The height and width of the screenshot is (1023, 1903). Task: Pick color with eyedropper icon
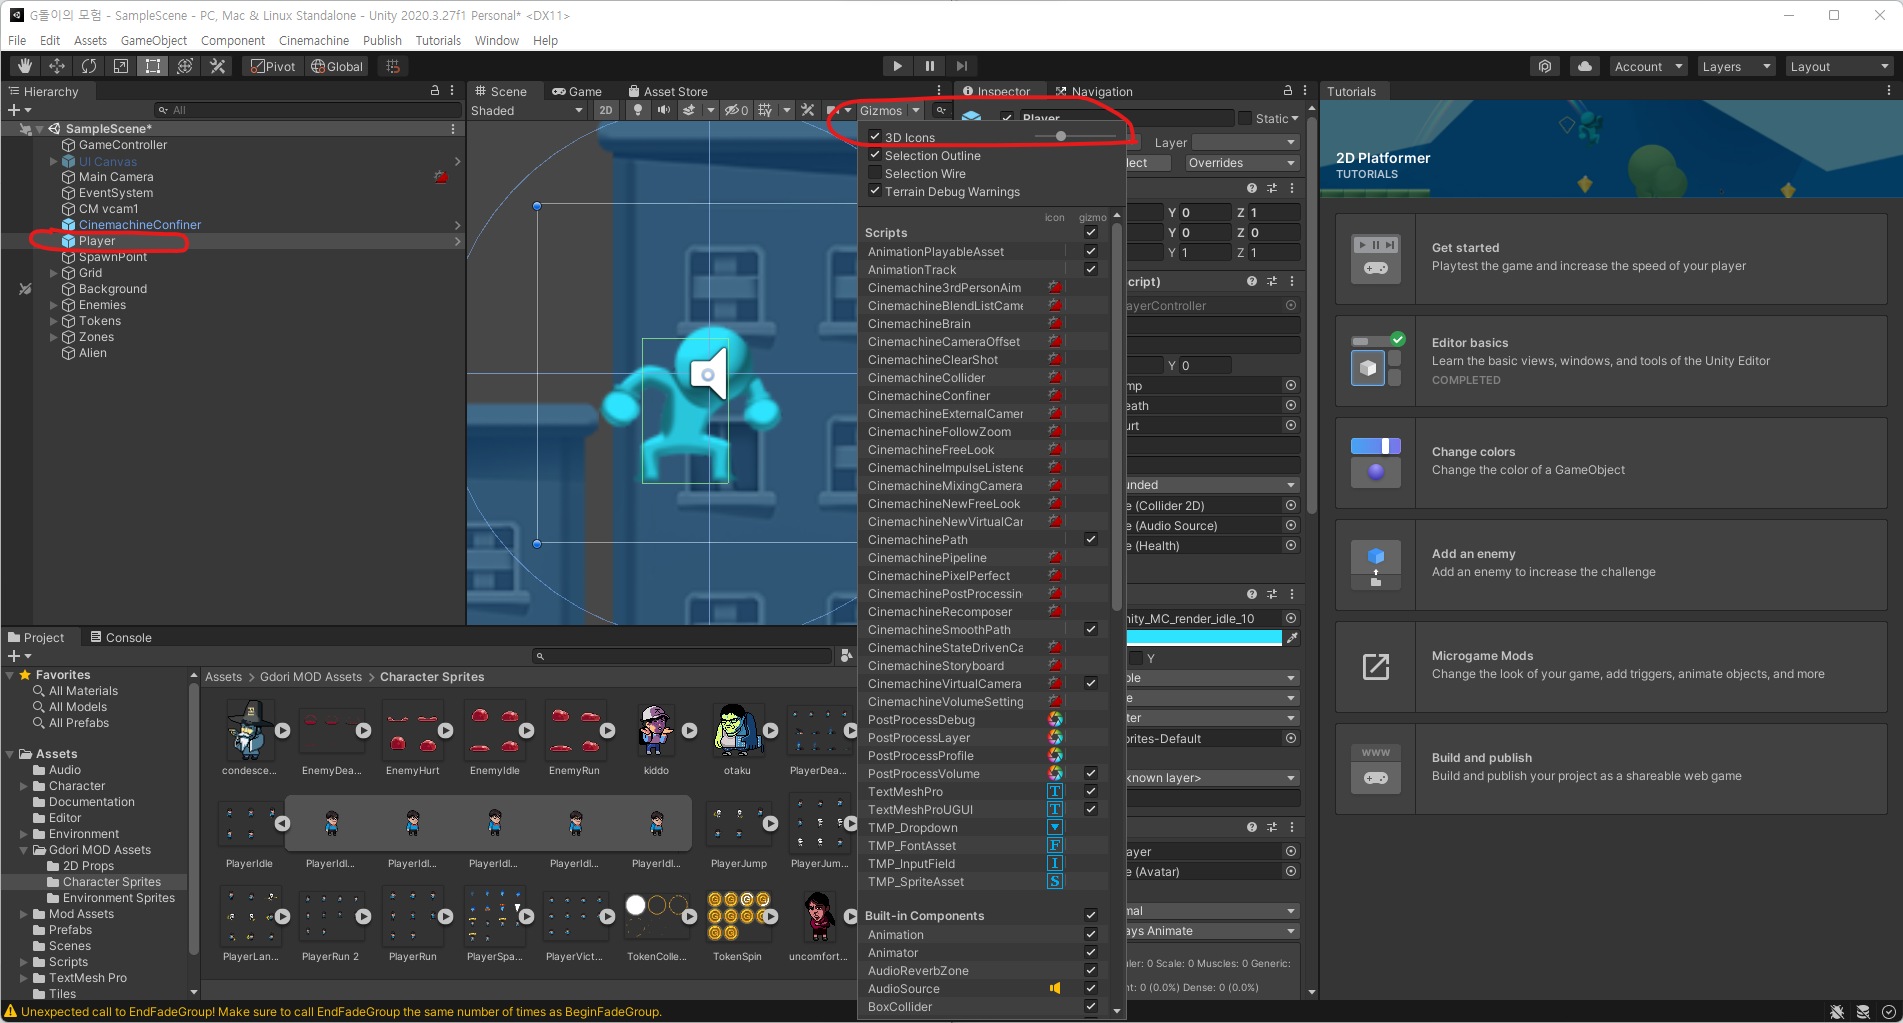(x=1292, y=637)
